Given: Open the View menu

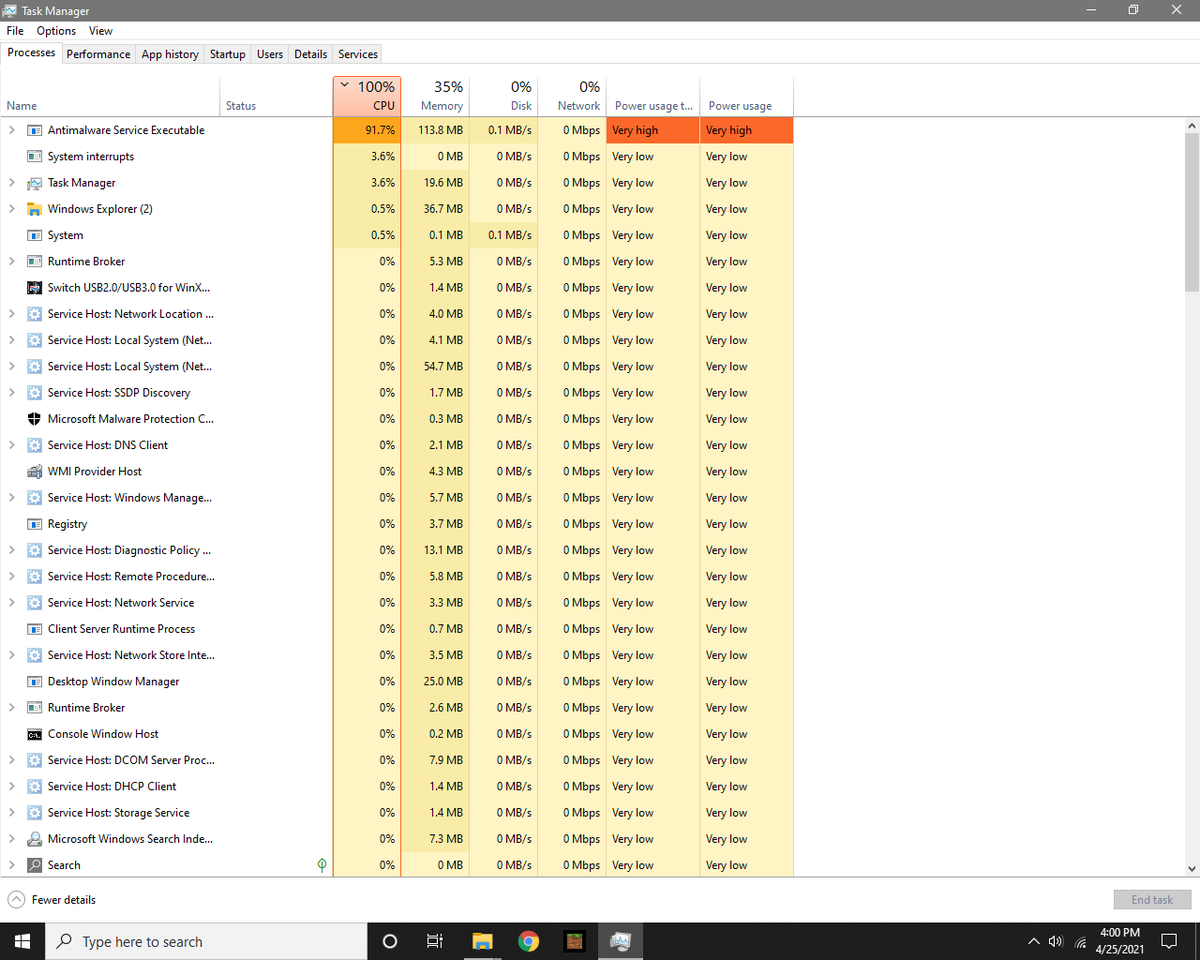Looking at the screenshot, I should pos(101,31).
